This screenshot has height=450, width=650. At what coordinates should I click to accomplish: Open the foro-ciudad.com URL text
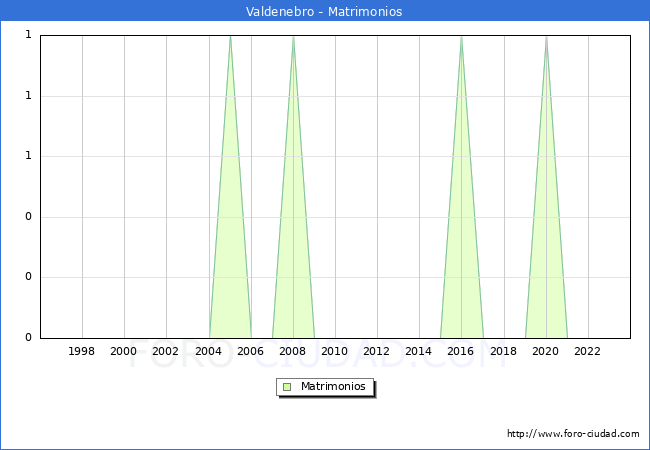pos(573,434)
